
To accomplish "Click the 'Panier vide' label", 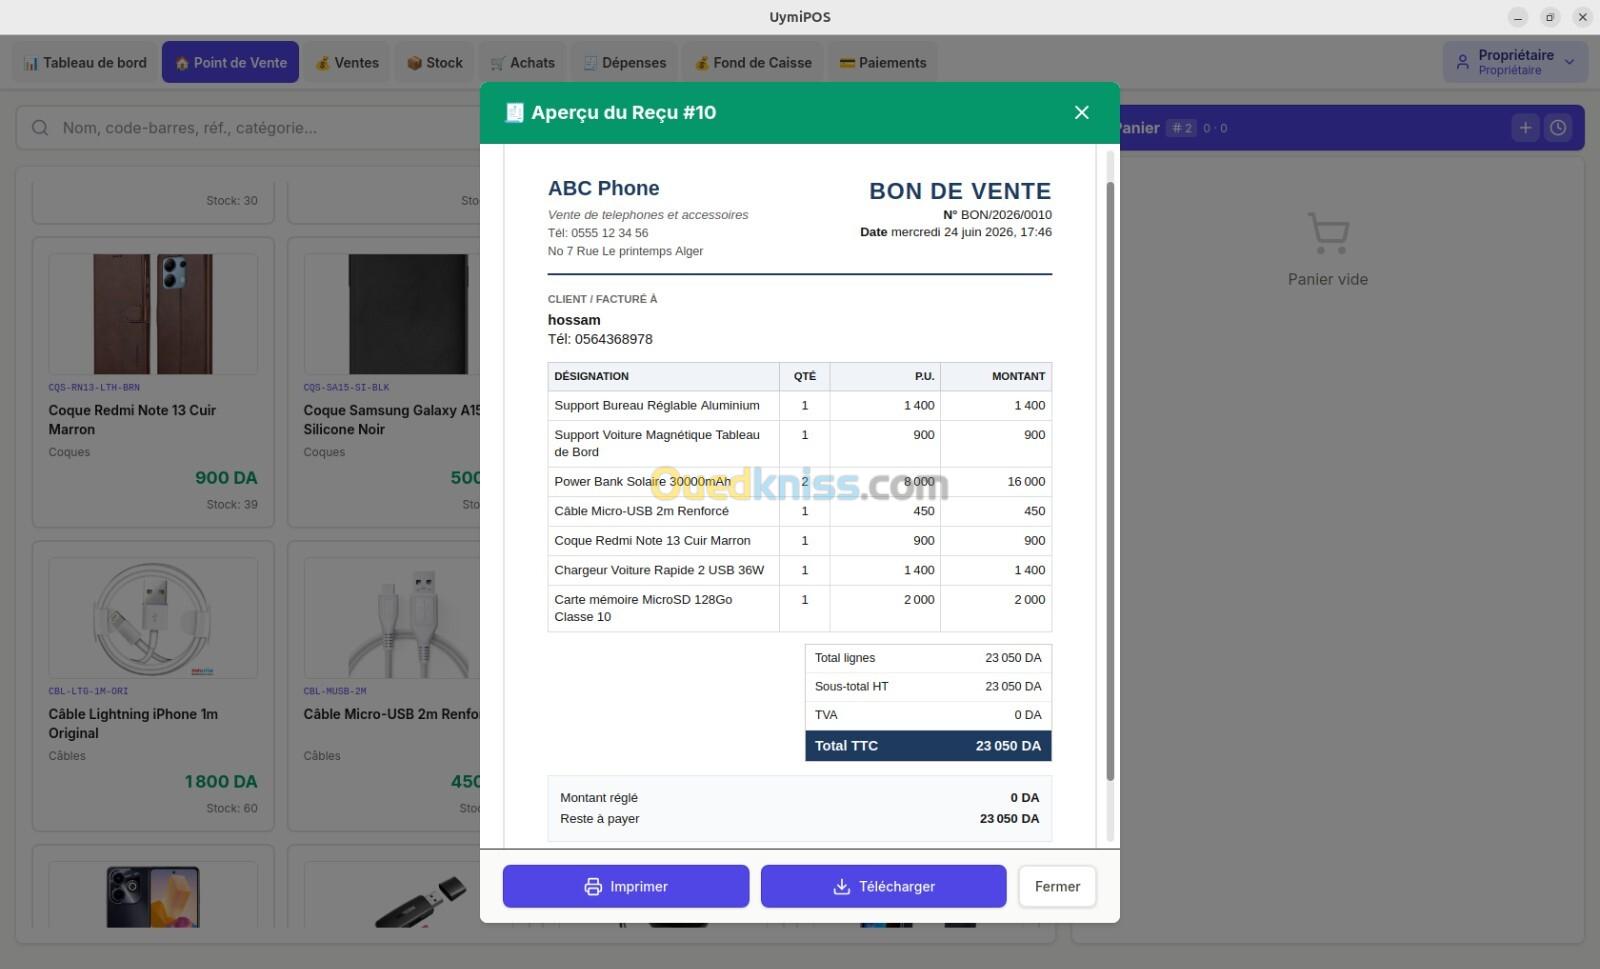I will (1328, 279).
